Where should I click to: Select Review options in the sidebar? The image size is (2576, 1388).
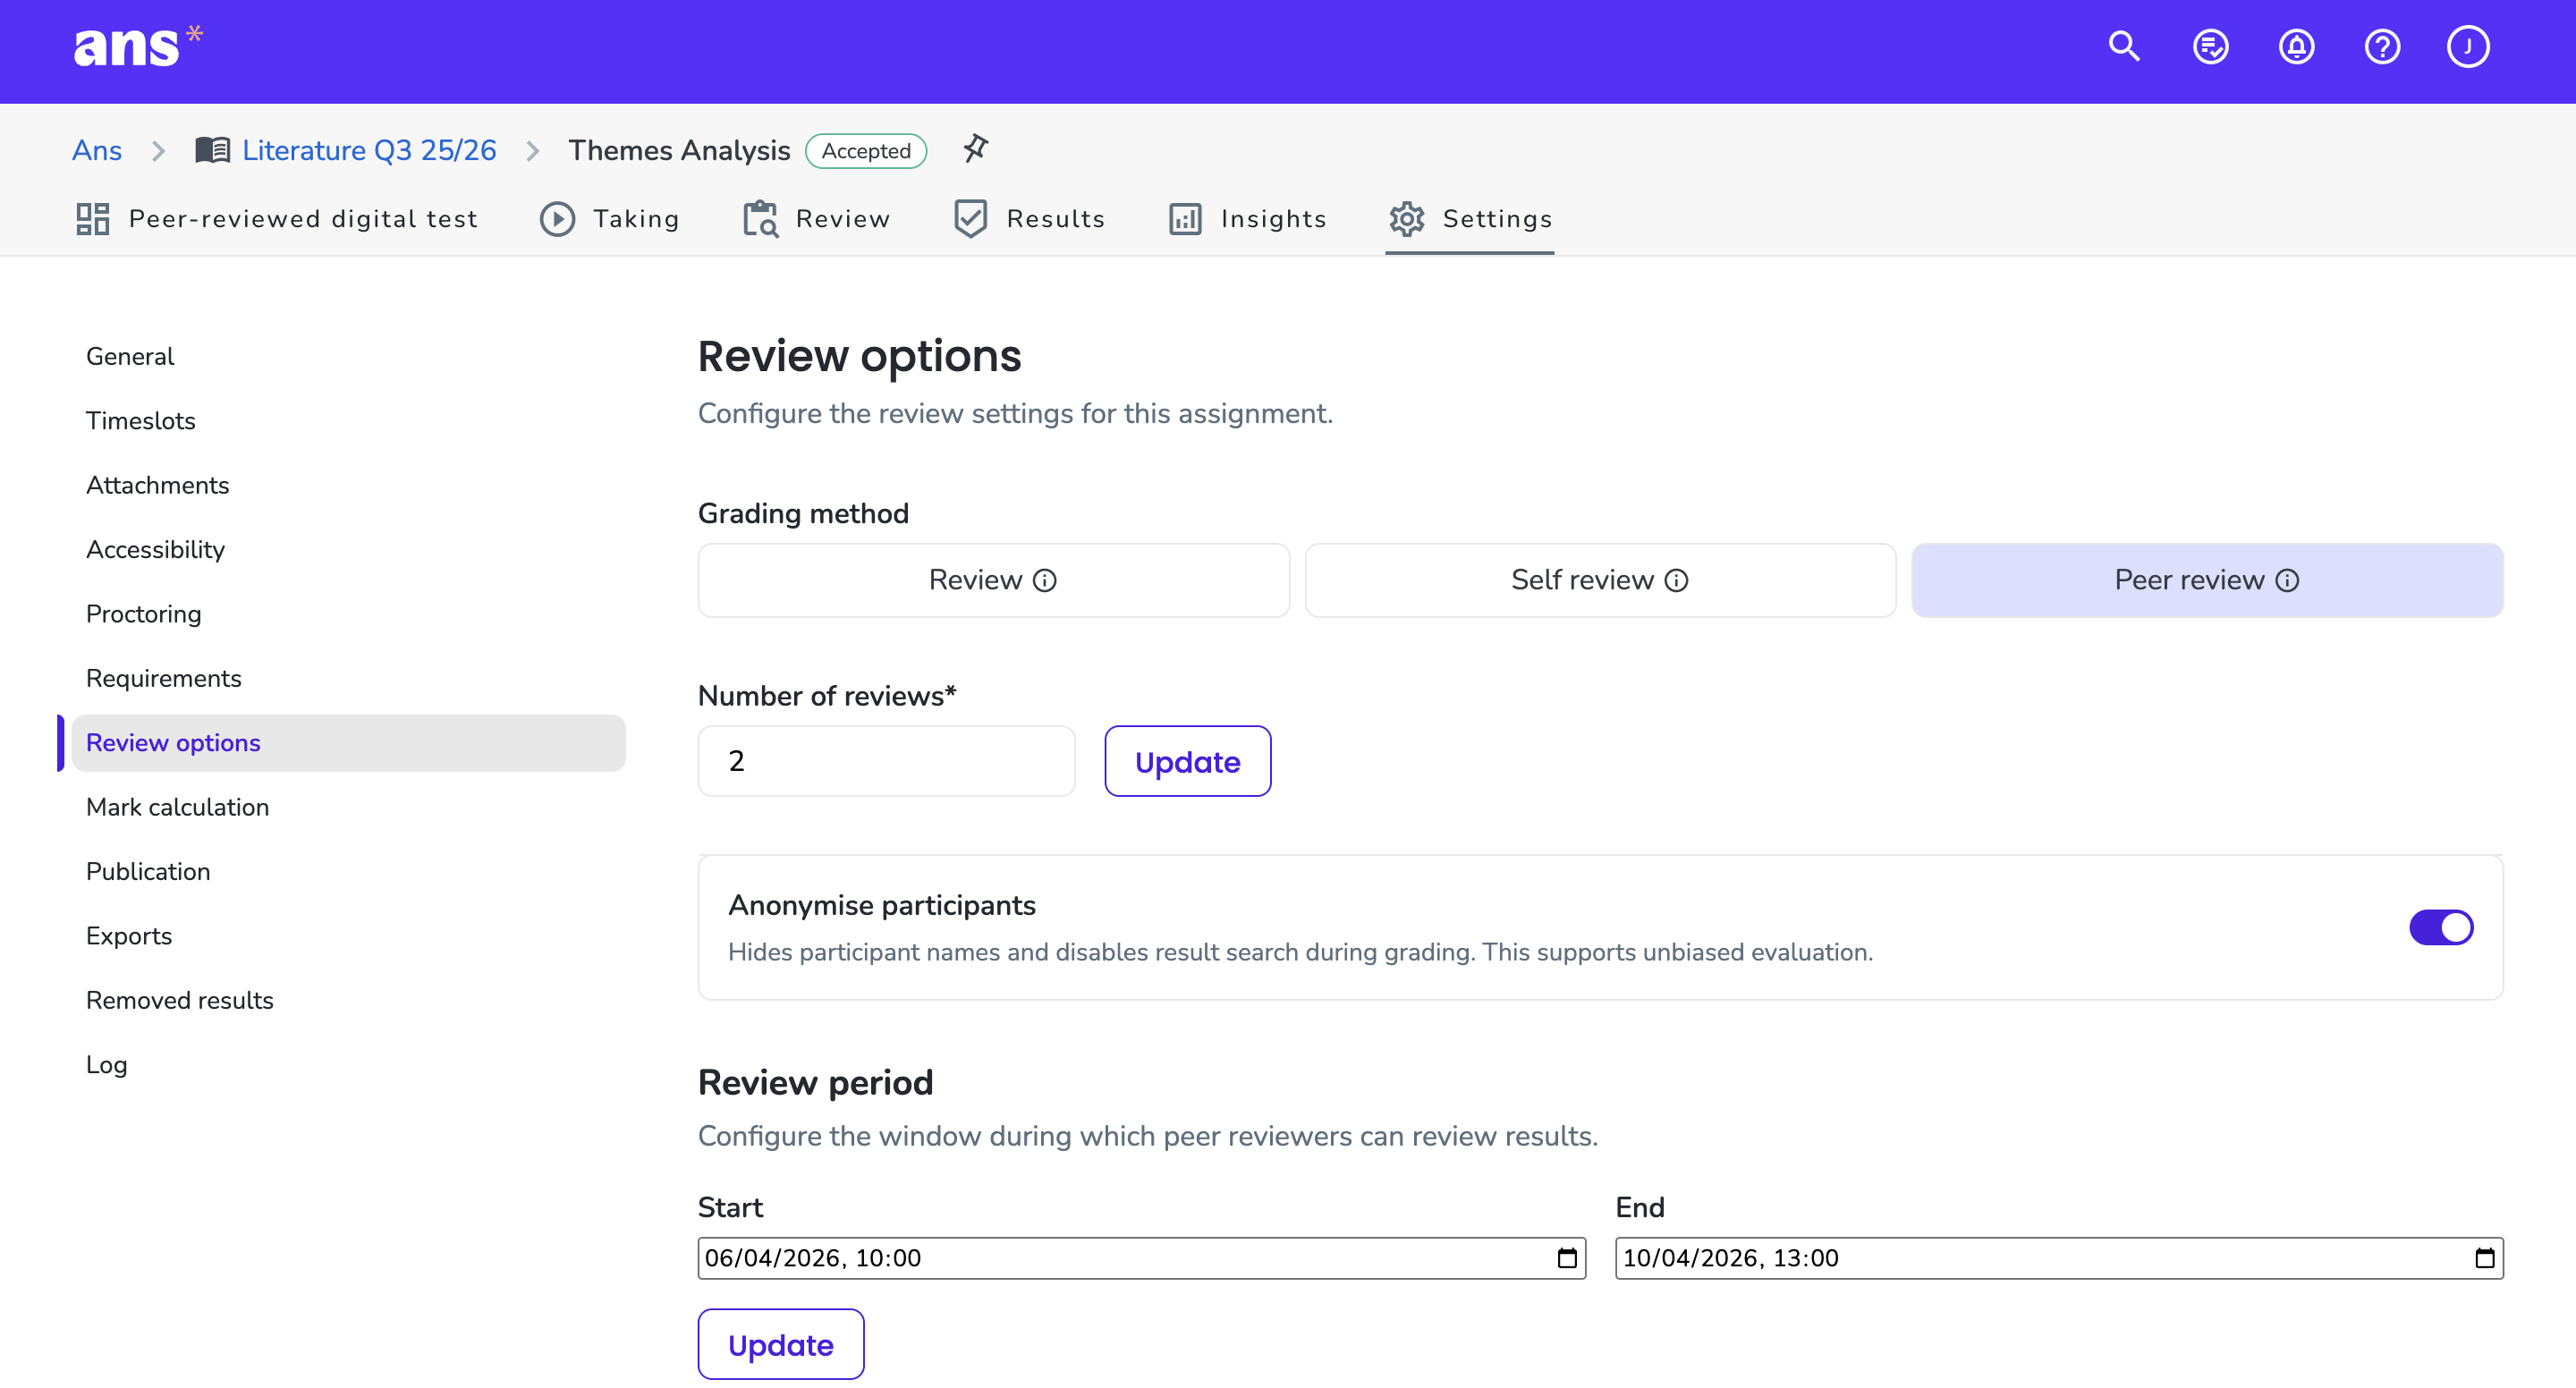tap(348, 743)
